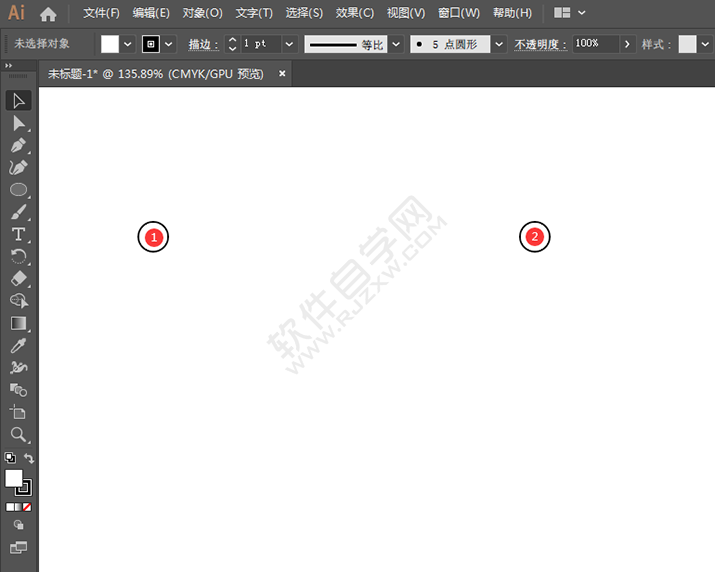Open the 选择(S) menu
This screenshot has width=715, height=572.
coord(304,13)
